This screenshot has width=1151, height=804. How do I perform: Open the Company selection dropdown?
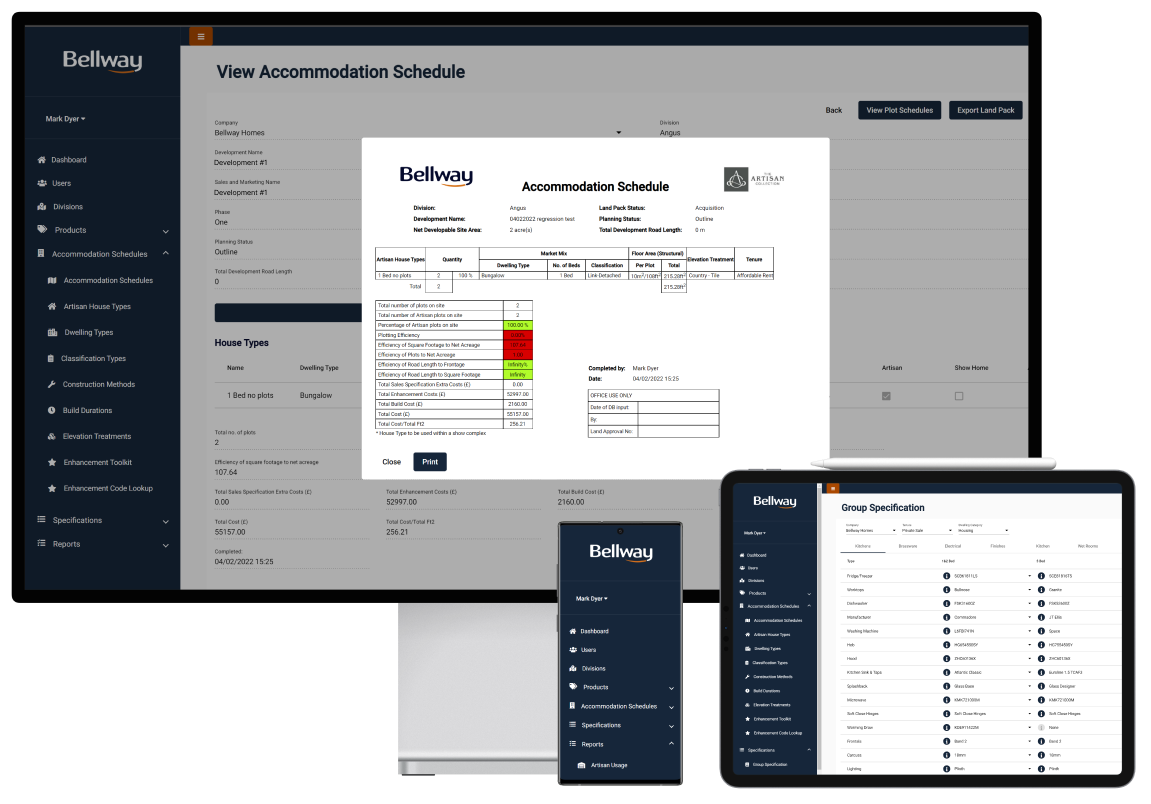pos(620,133)
